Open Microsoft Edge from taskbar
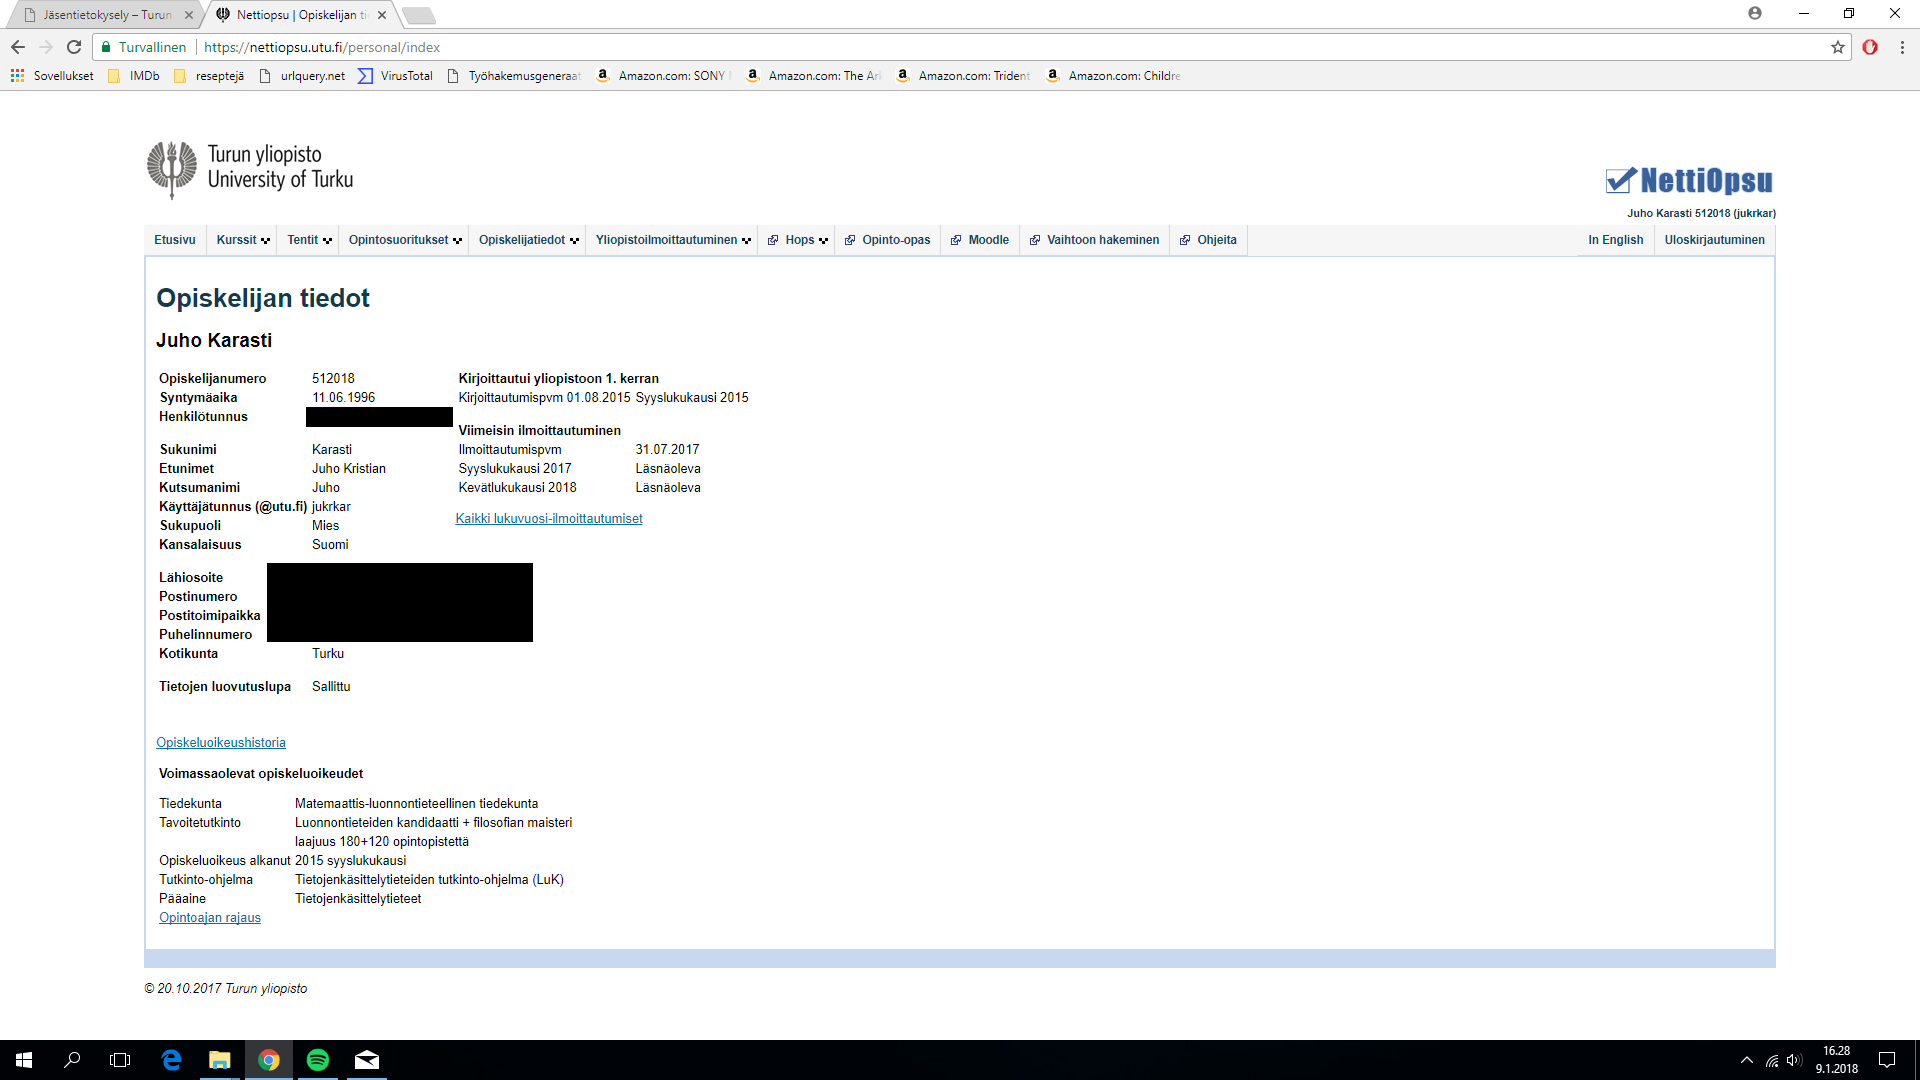1920x1080 pixels. pyautogui.click(x=171, y=1060)
